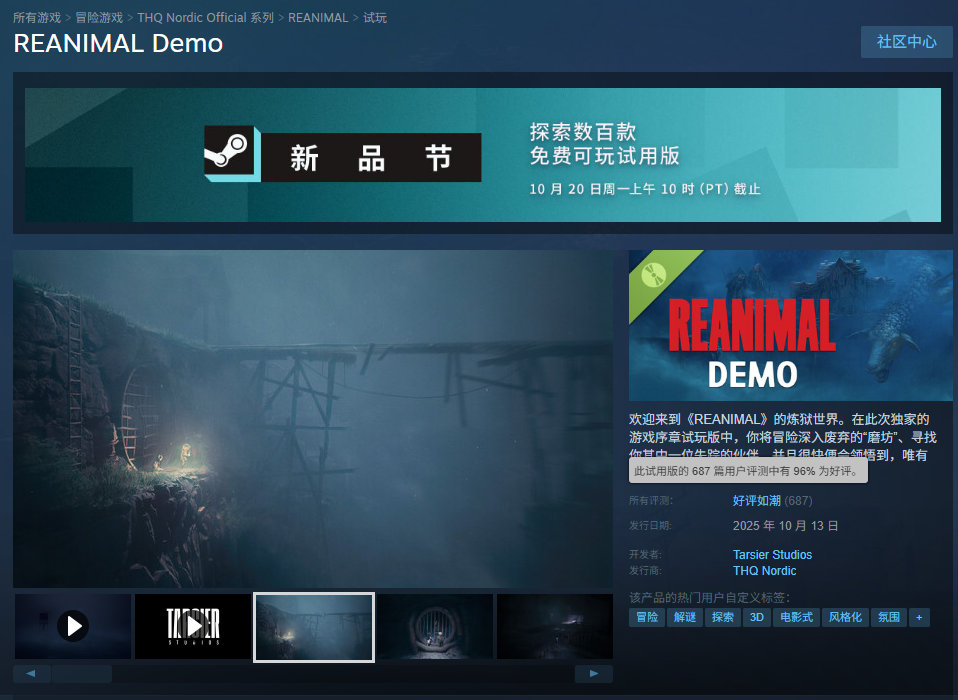Click the 发行日期 label
This screenshot has width=958, height=700.
click(x=651, y=526)
